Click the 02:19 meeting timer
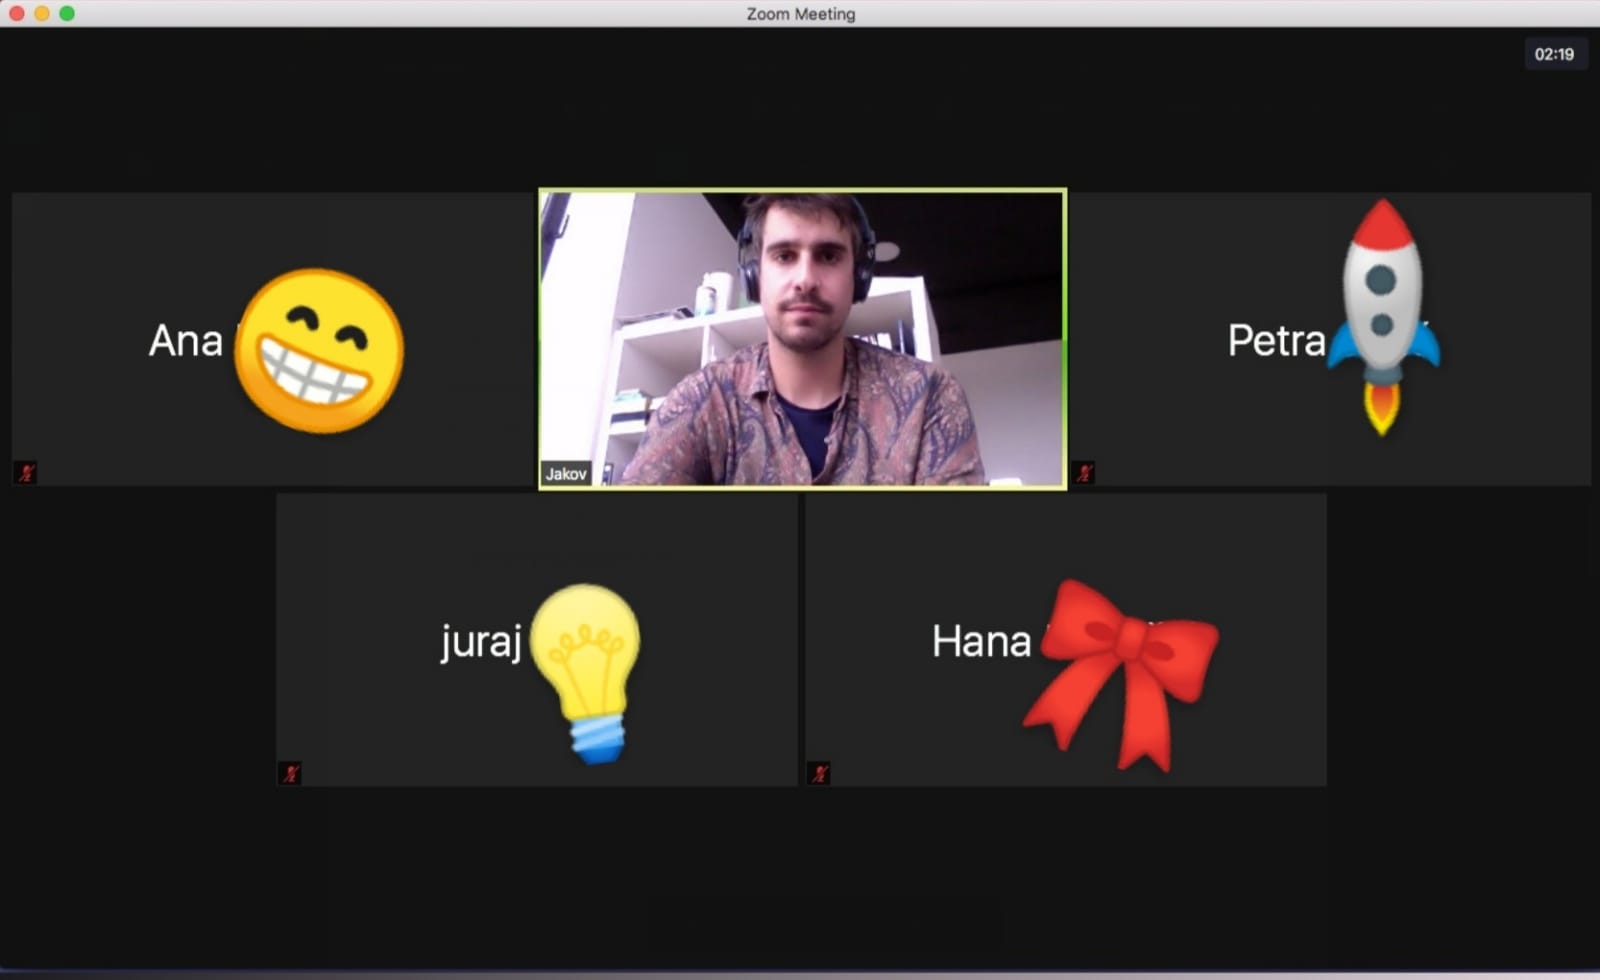The image size is (1600, 980). pyautogui.click(x=1554, y=54)
